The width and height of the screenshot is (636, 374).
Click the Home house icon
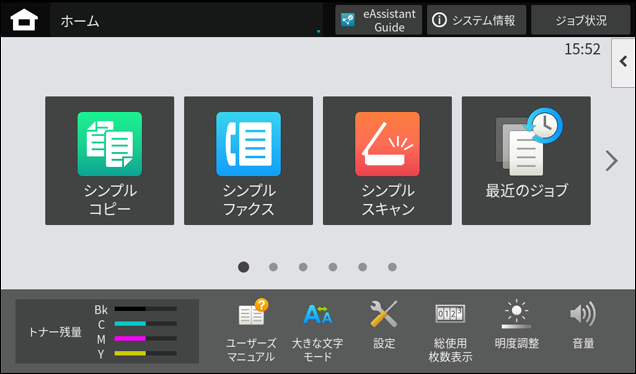pos(24,20)
